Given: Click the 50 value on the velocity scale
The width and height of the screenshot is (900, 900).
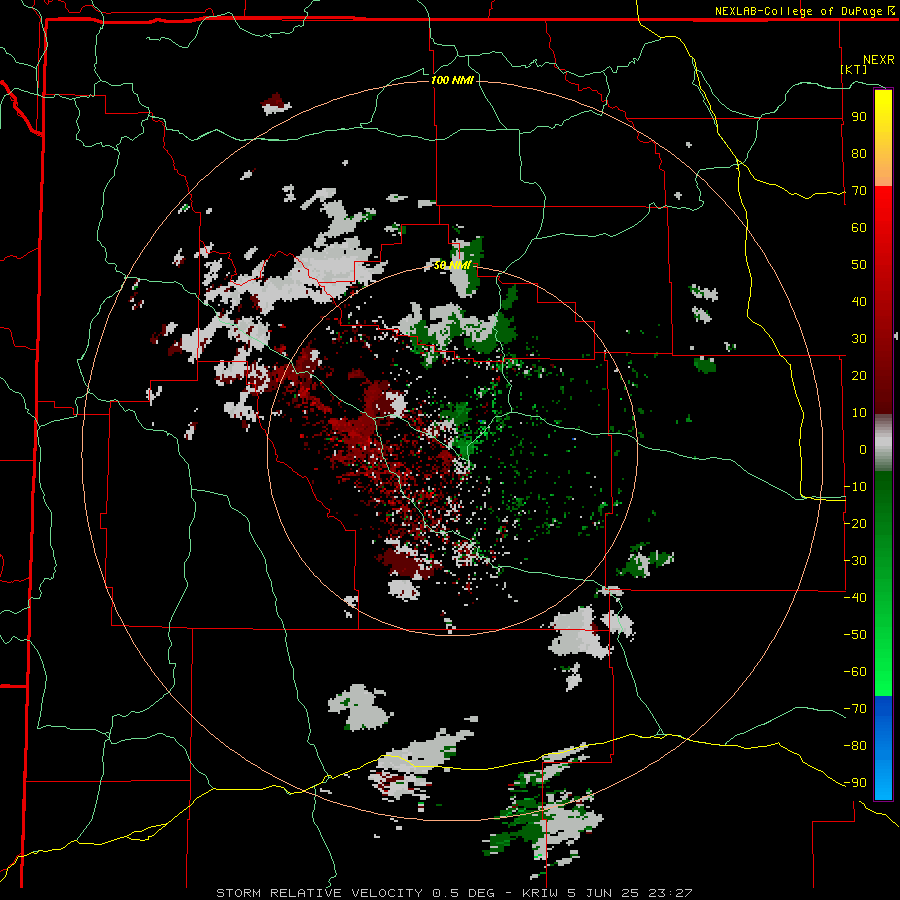Looking at the screenshot, I should coord(859,265).
